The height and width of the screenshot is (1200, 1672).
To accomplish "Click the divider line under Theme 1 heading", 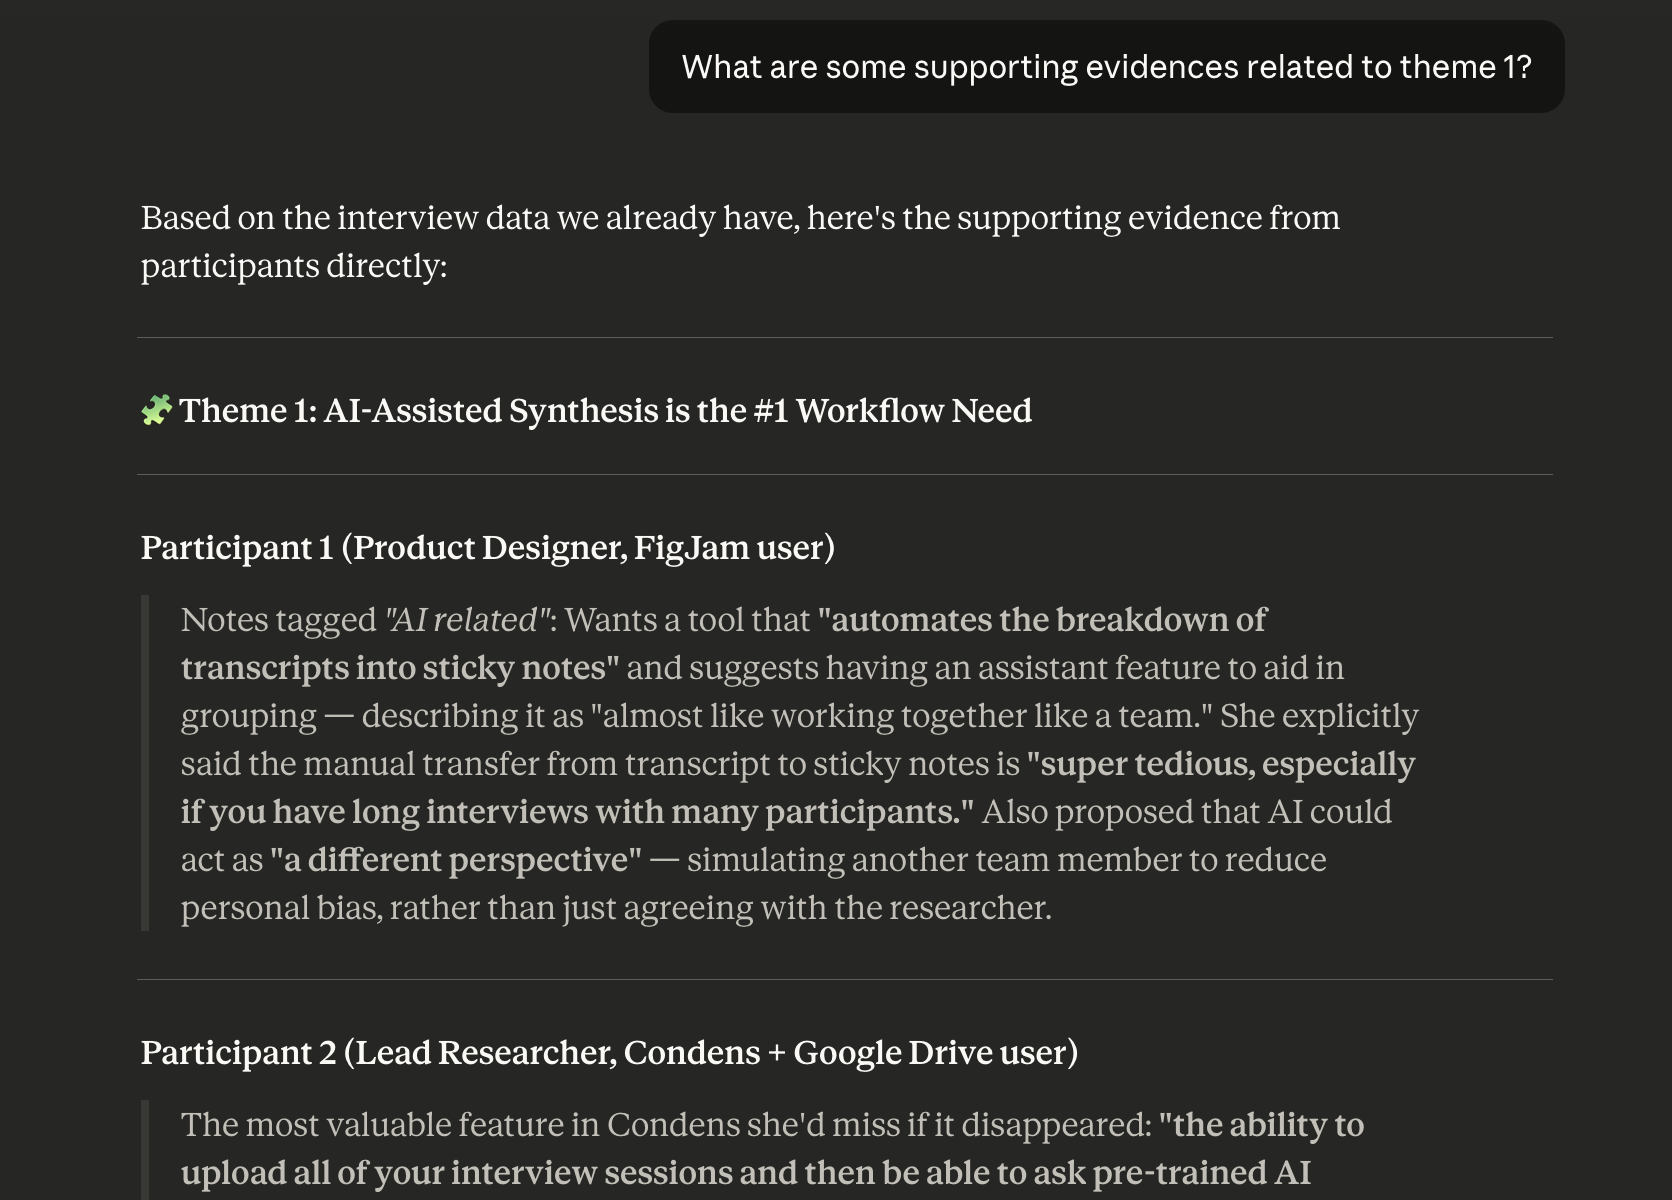I will click(x=845, y=475).
